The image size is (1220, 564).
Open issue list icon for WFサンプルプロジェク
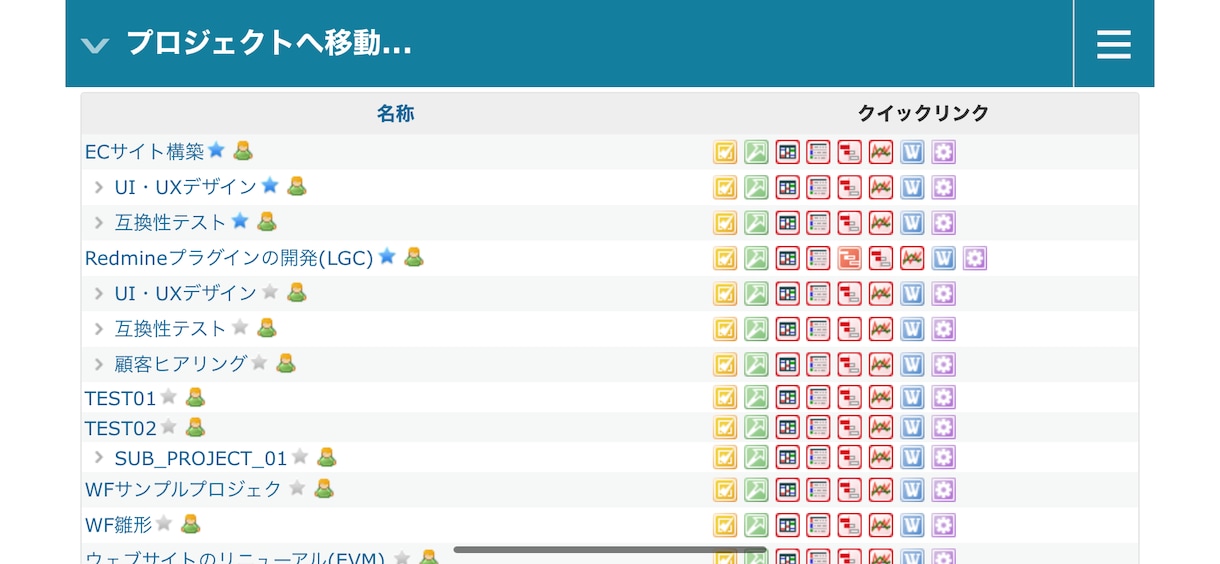[818, 490]
